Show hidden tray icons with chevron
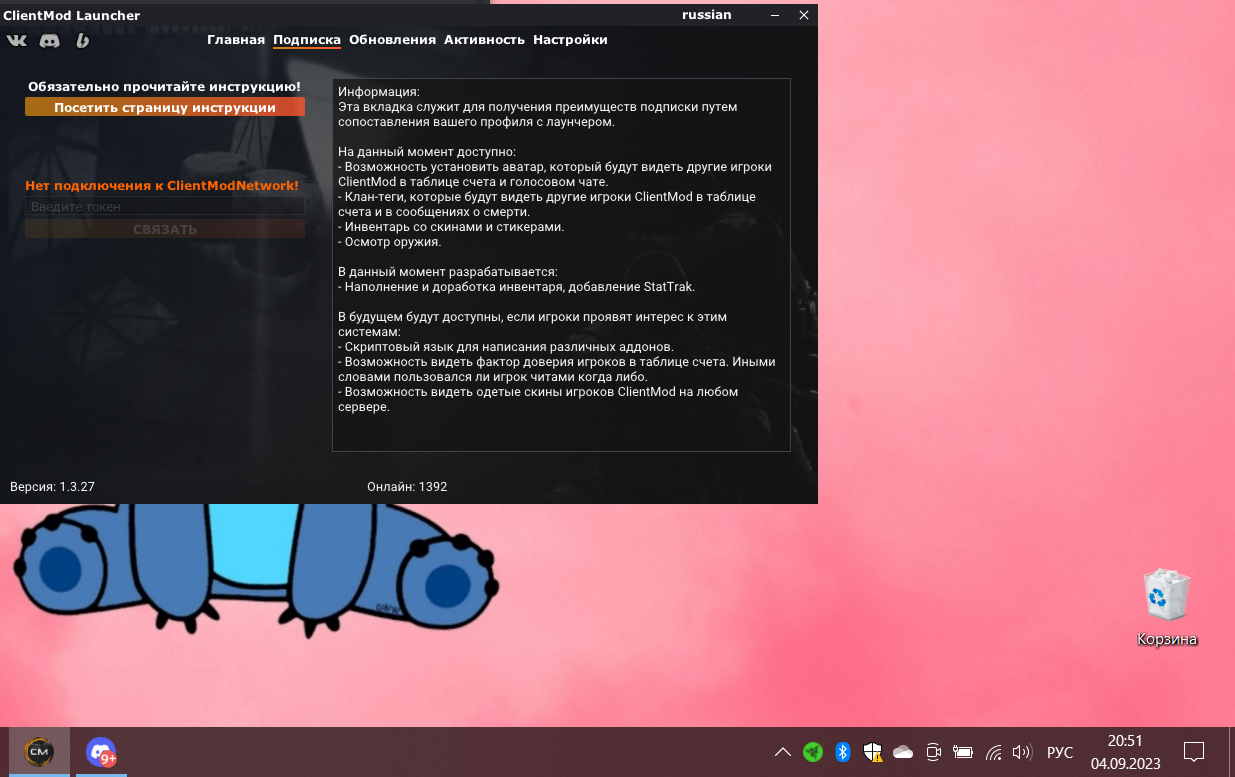 coord(783,752)
